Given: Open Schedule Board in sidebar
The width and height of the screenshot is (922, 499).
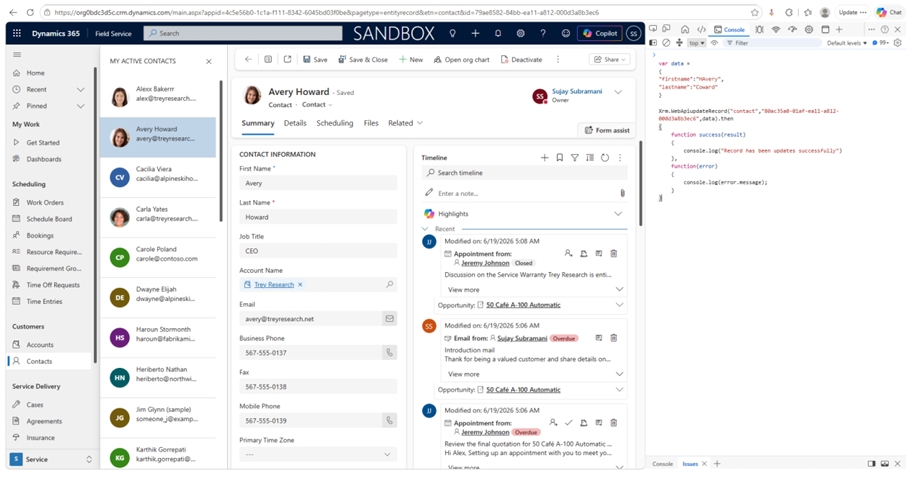Looking at the screenshot, I should (x=49, y=219).
